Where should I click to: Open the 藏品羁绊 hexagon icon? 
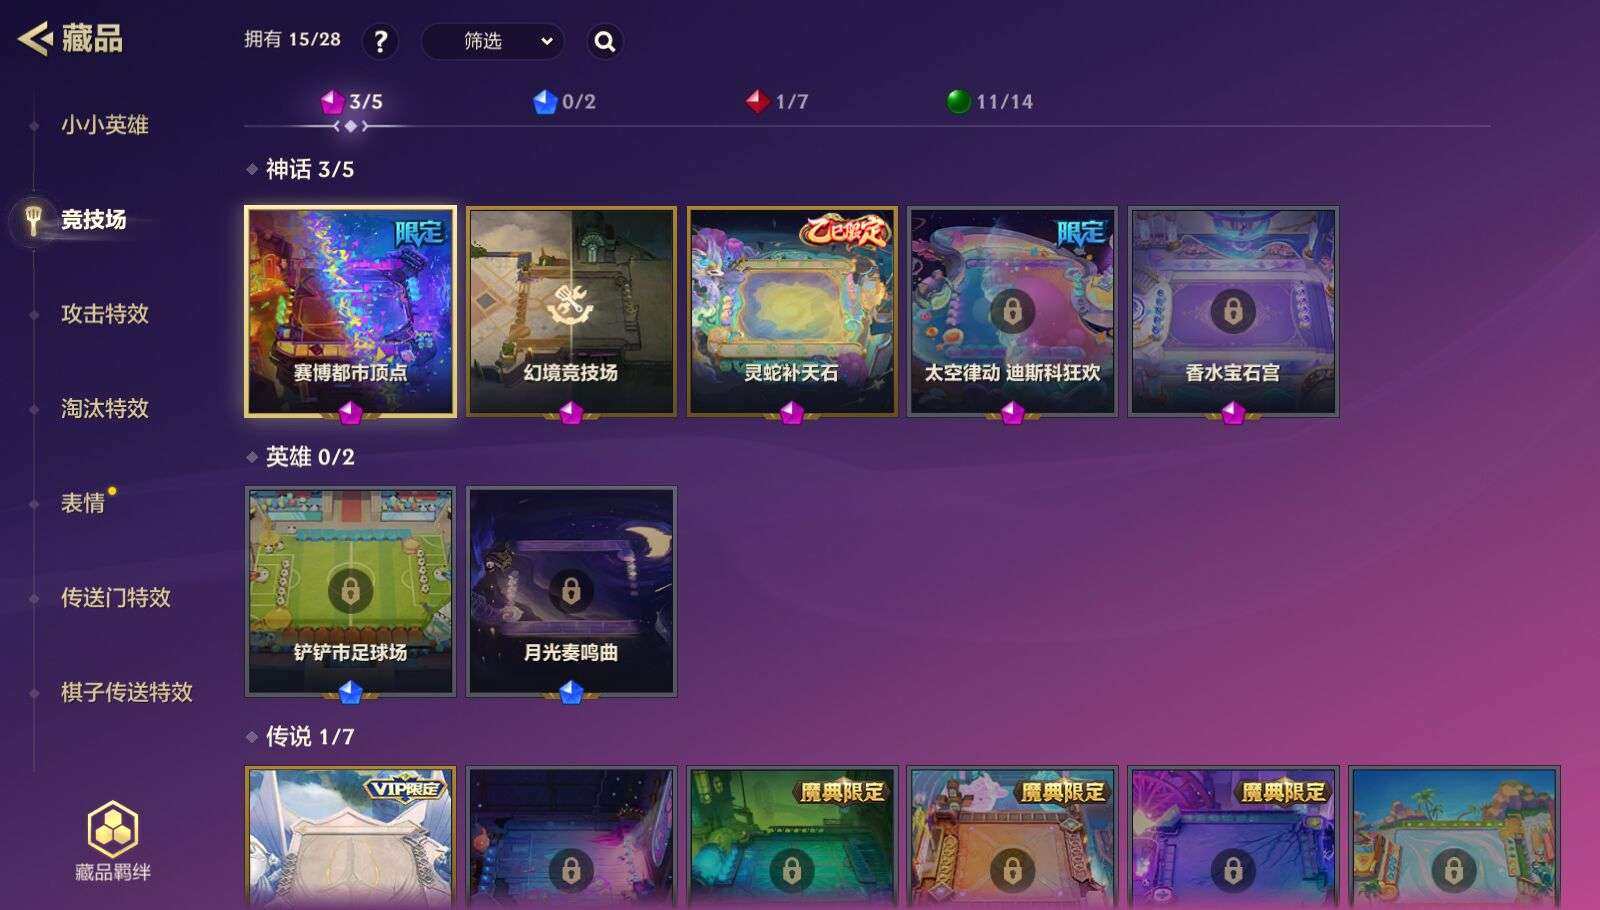point(113,828)
